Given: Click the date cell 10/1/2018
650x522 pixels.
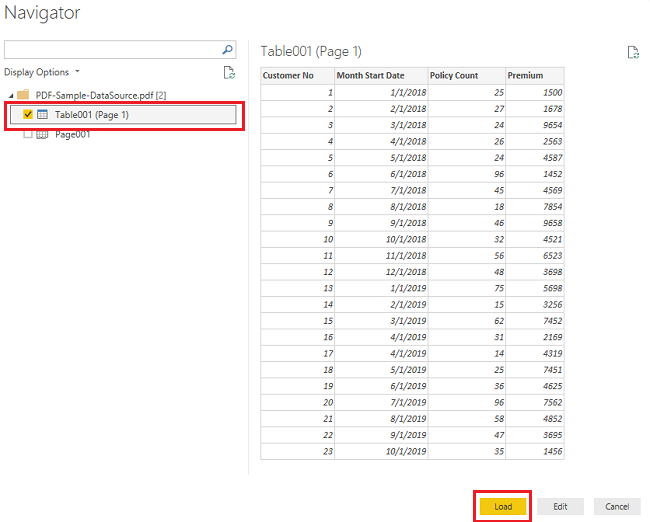Looking at the screenshot, I should tap(381, 239).
